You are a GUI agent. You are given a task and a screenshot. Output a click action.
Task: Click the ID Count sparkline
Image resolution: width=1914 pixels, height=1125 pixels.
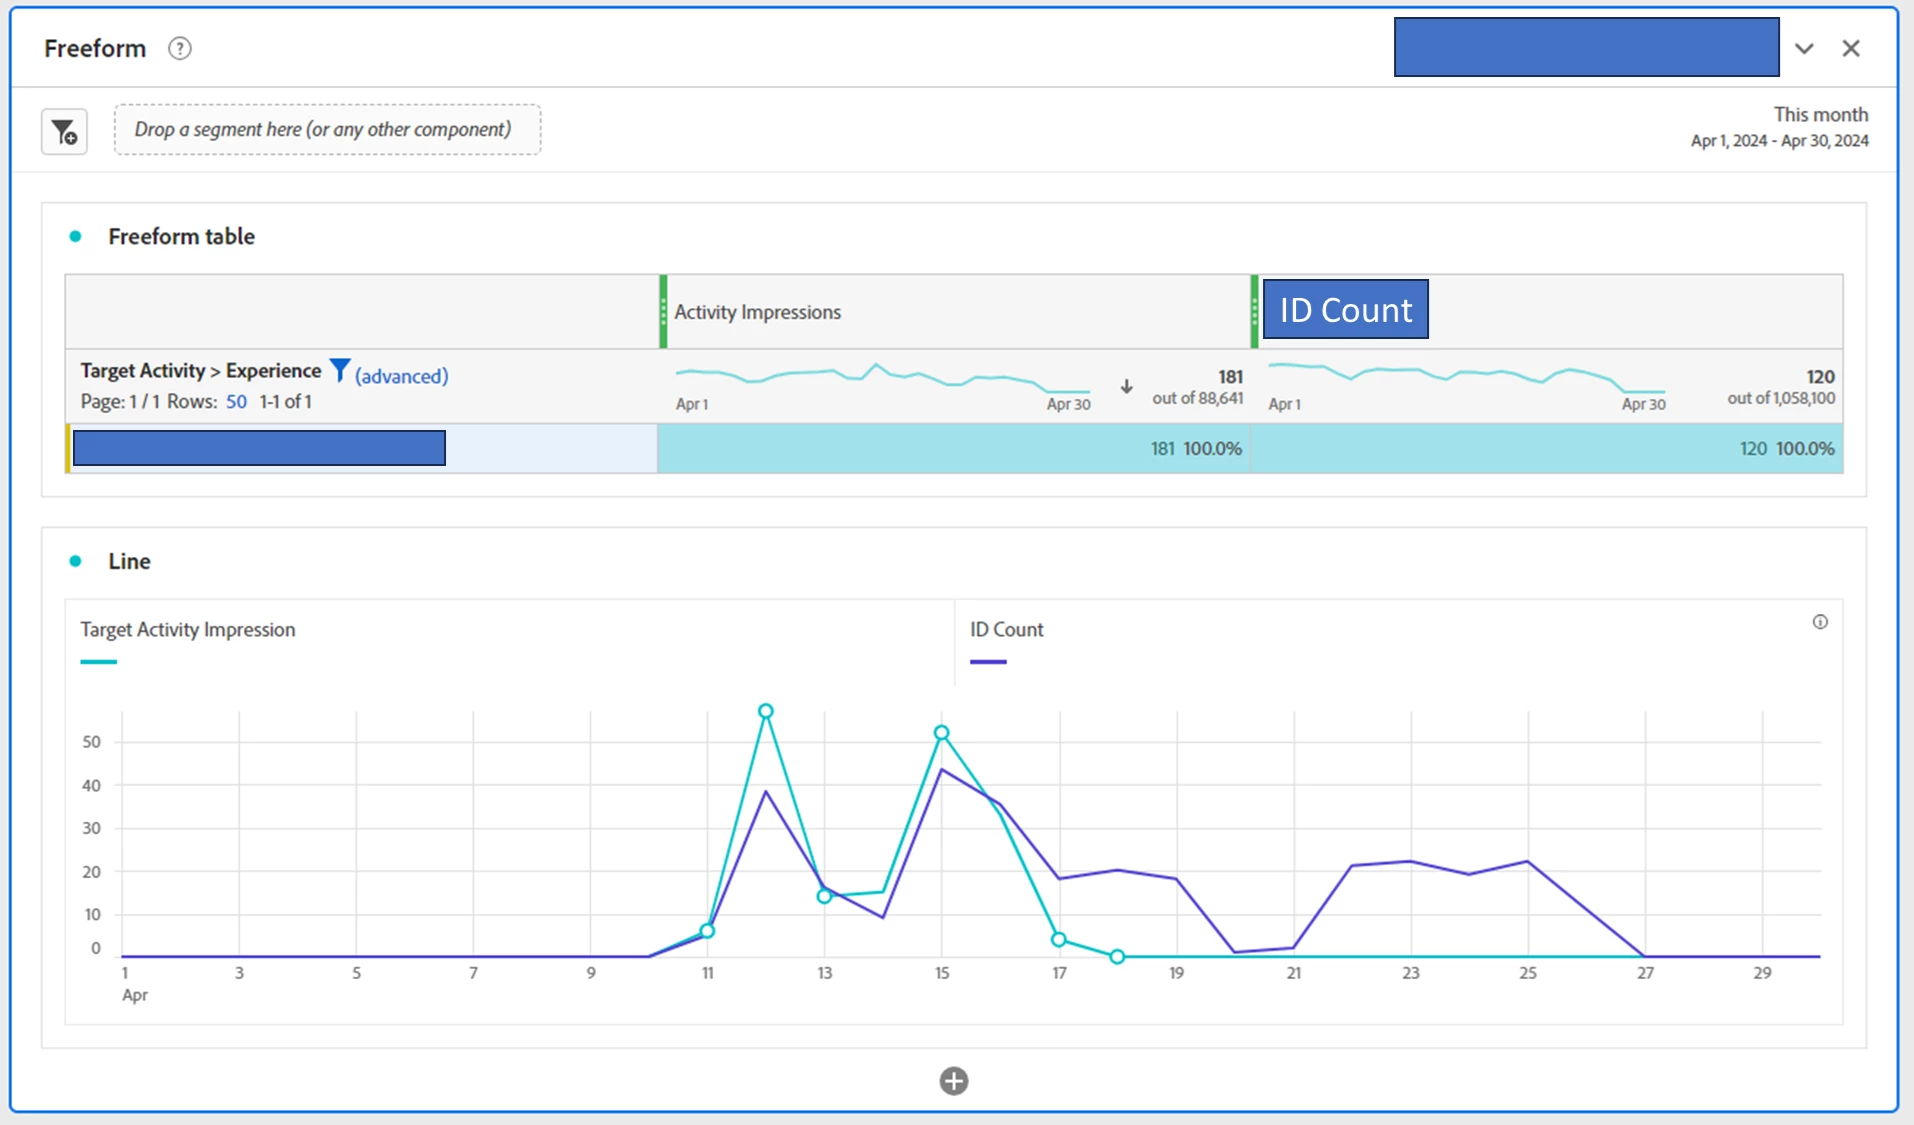coord(1466,378)
